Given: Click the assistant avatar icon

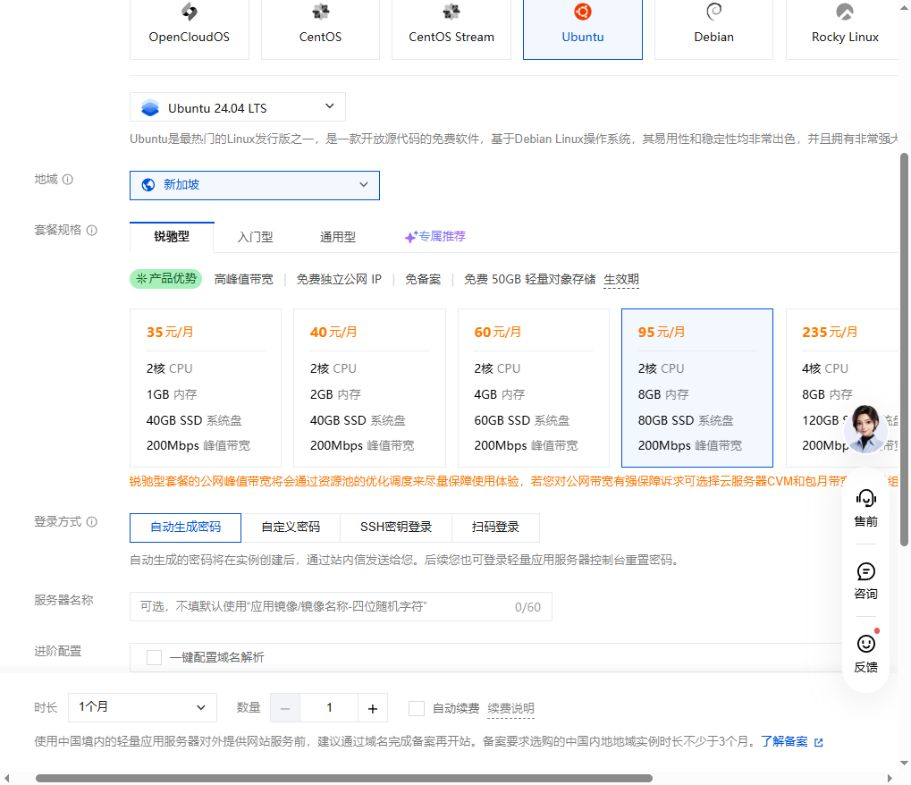Looking at the screenshot, I should (866, 429).
